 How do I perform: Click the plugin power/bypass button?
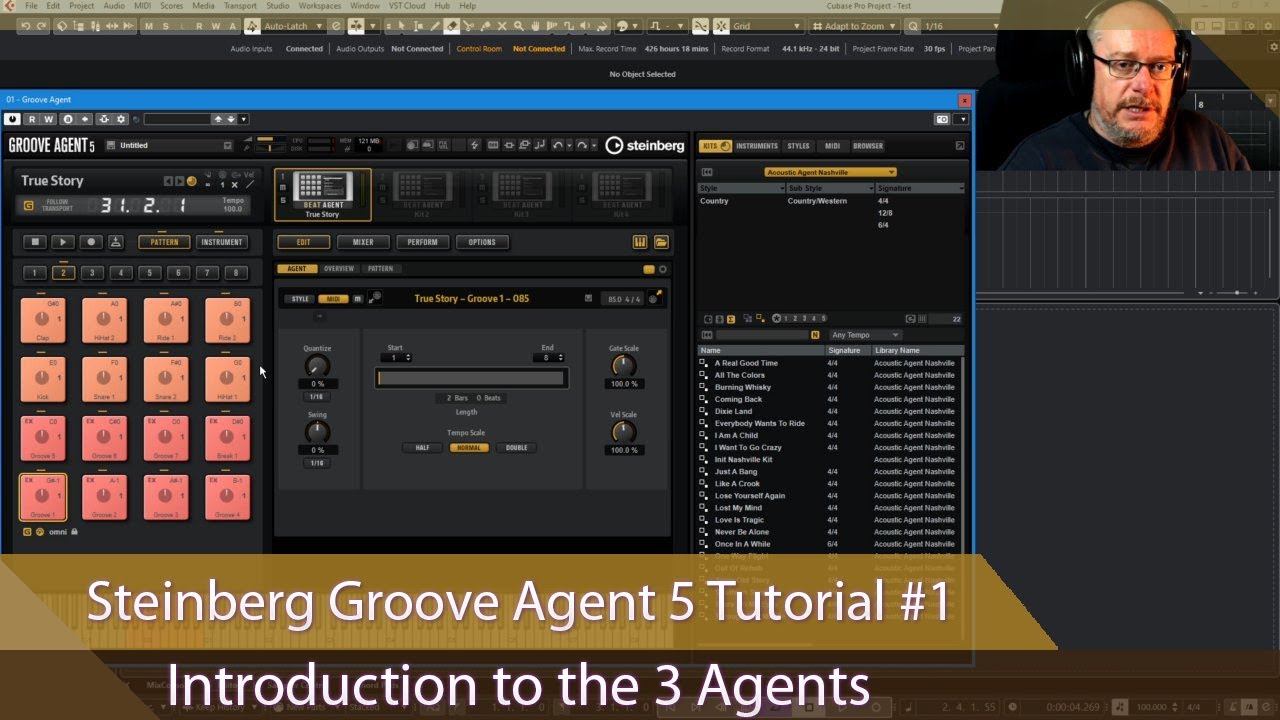click(13, 119)
